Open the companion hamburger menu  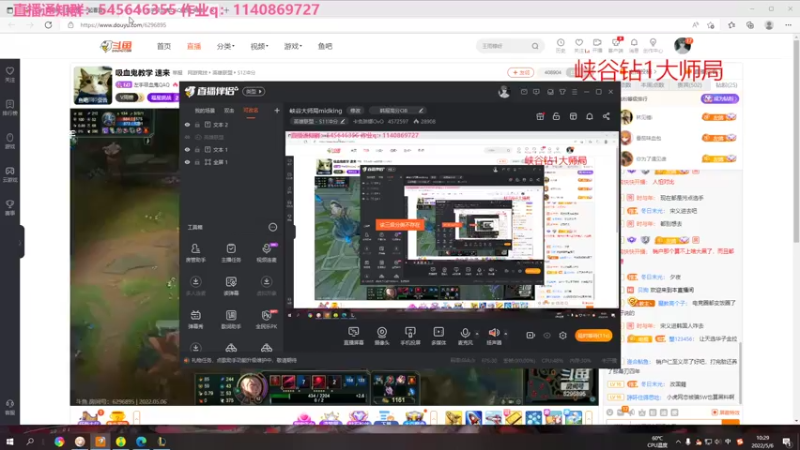tap(574, 92)
